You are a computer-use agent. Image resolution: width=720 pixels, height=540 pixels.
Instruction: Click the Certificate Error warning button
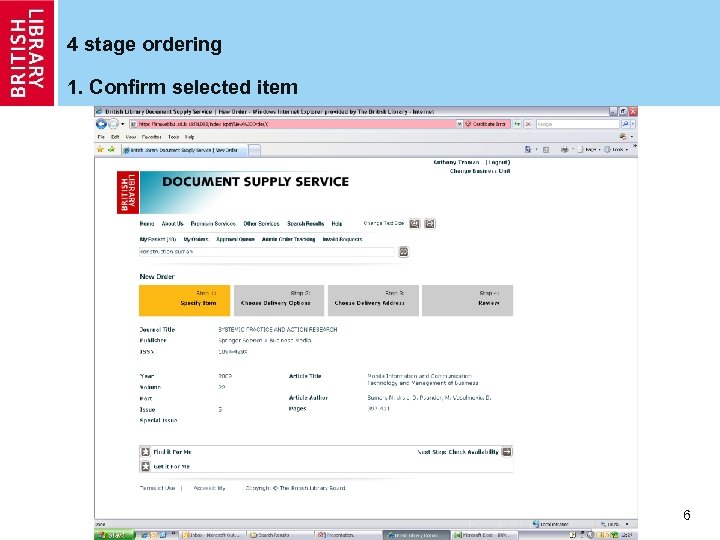pyautogui.click(x=486, y=124)
